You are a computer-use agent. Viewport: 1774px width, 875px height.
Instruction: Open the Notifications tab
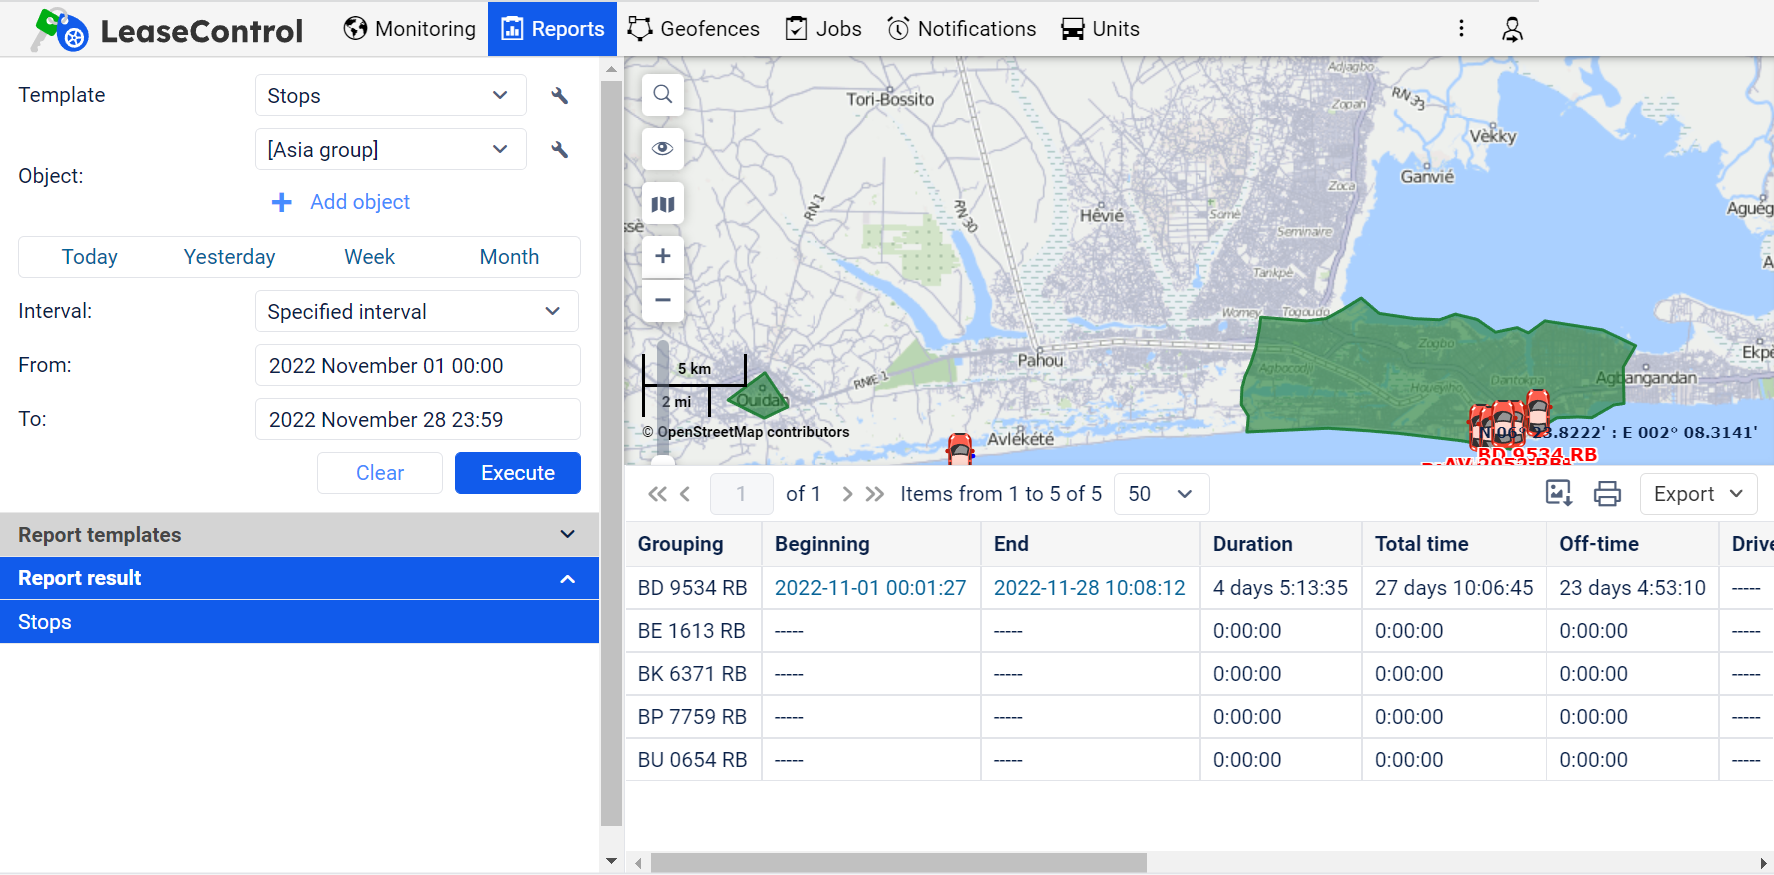(x=962, y=29)
